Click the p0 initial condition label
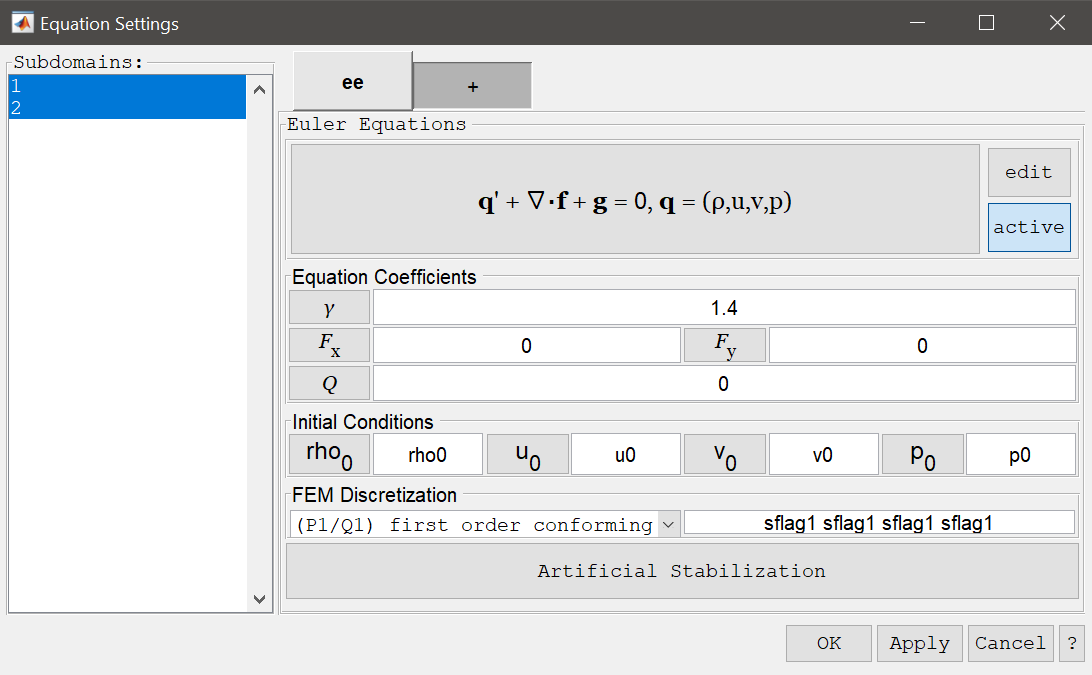Viewport: 1092px width, 675px height. (923, 454)
